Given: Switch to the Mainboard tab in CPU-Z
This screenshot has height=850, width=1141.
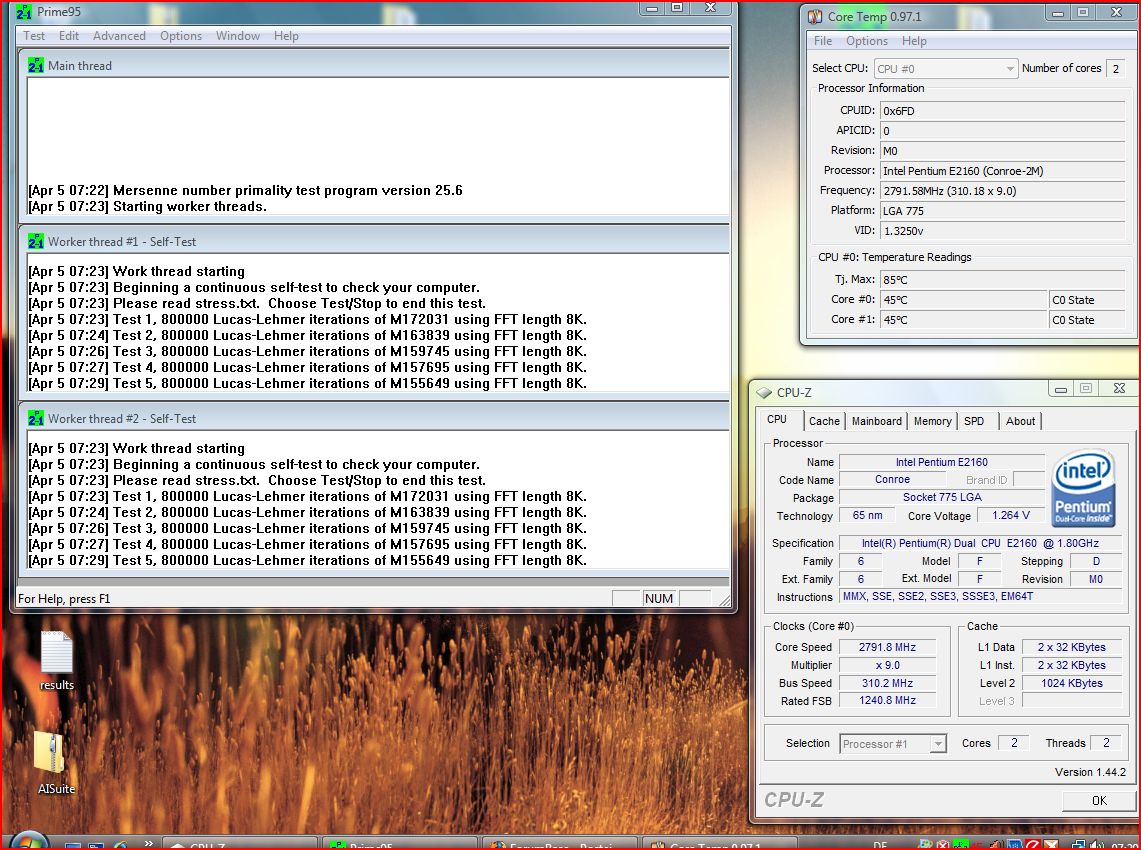Looking at the screenshot, I should click(x=877, y=421).
